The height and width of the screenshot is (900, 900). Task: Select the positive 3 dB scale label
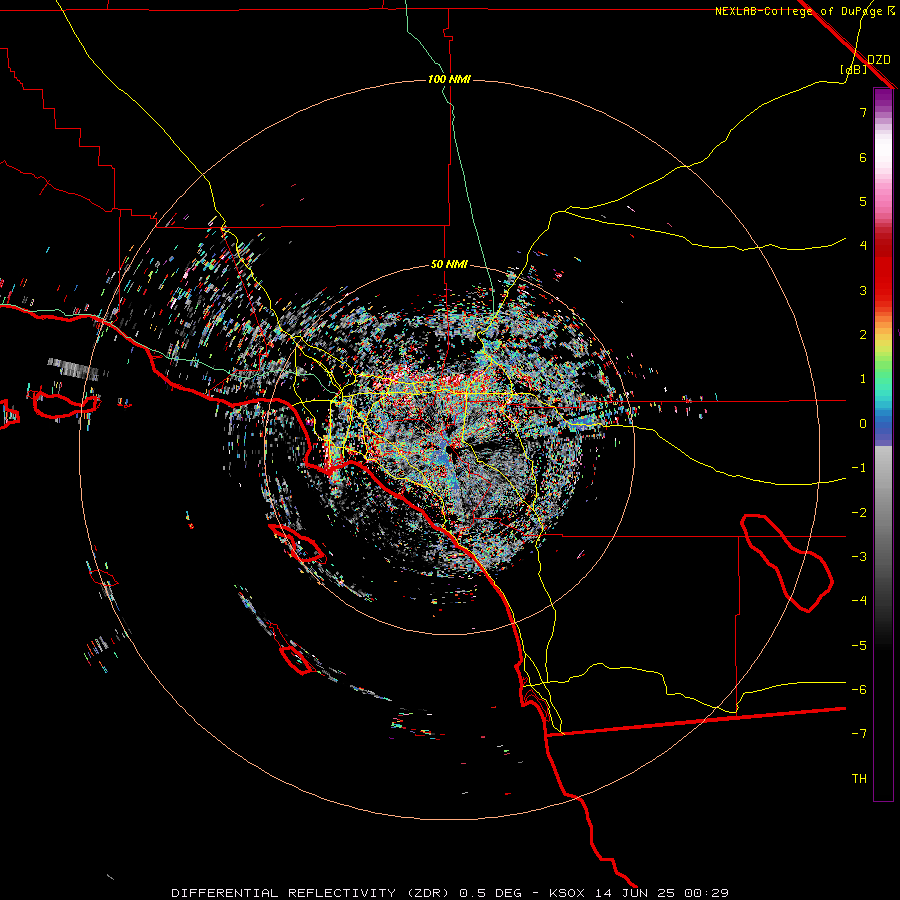coord(863,290)
